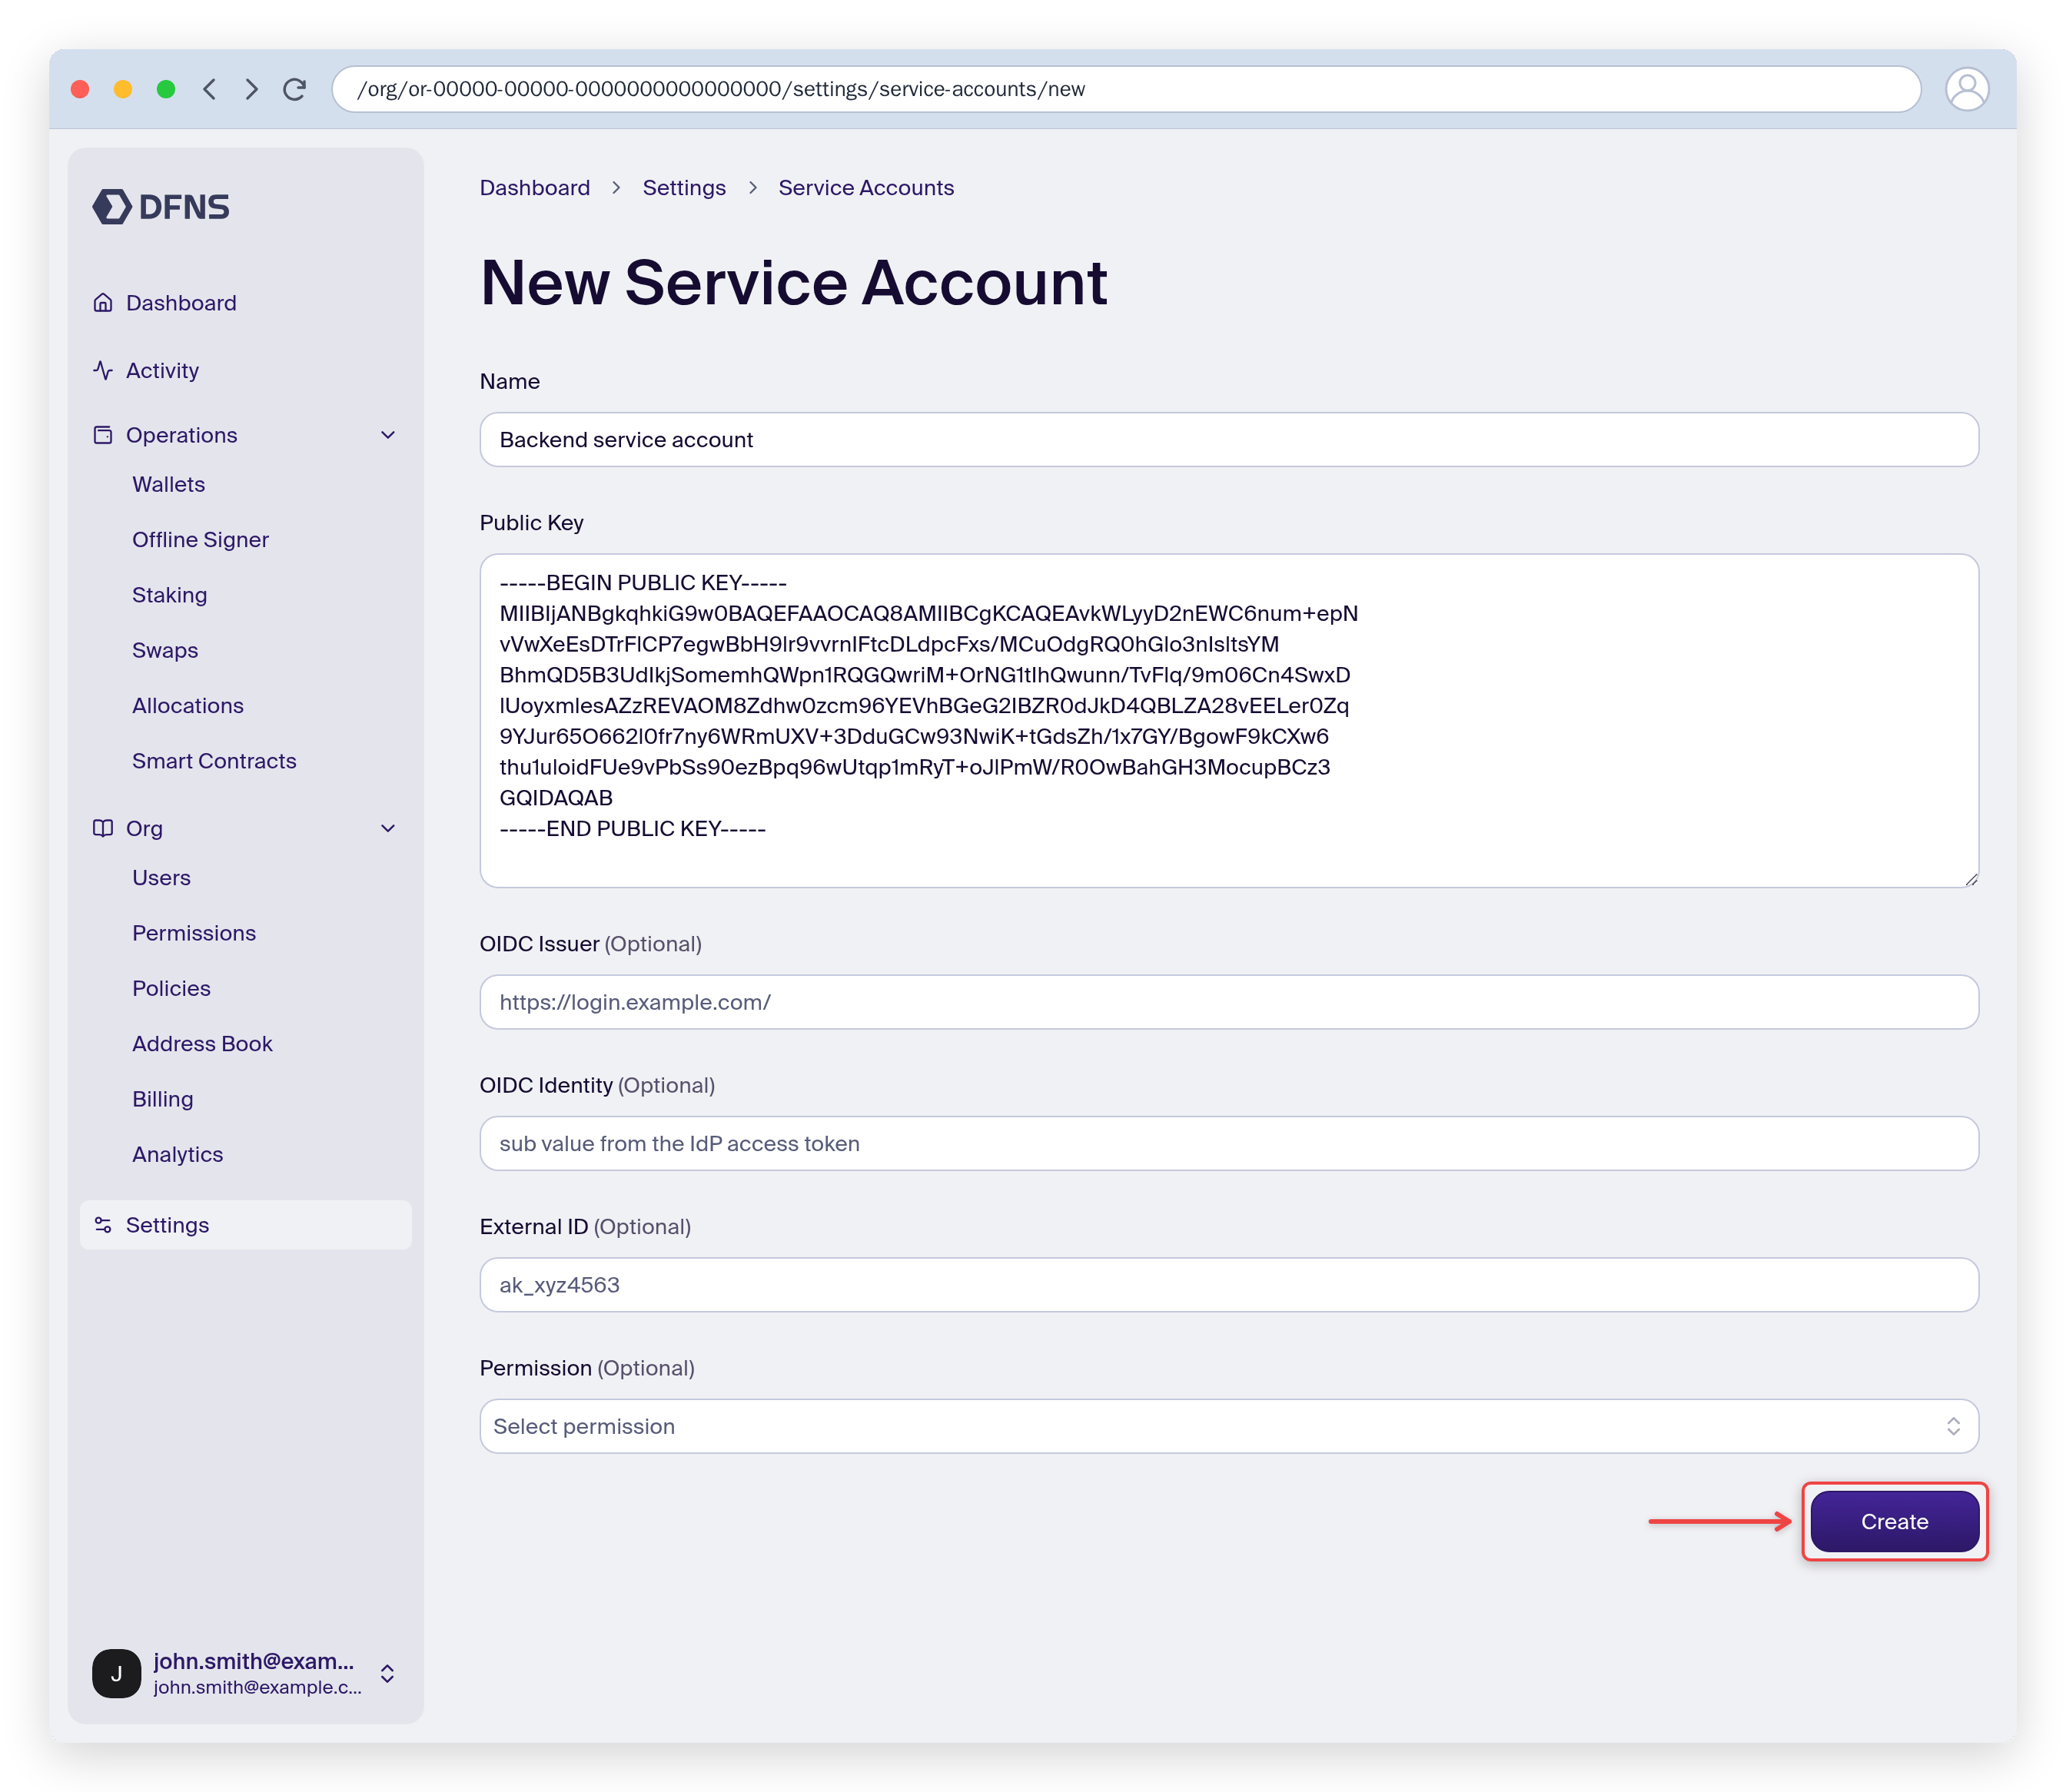2066x1792 pixels.
Task: Expand the john.smith account switcher arrows
Action: [x=387, y=1673]
